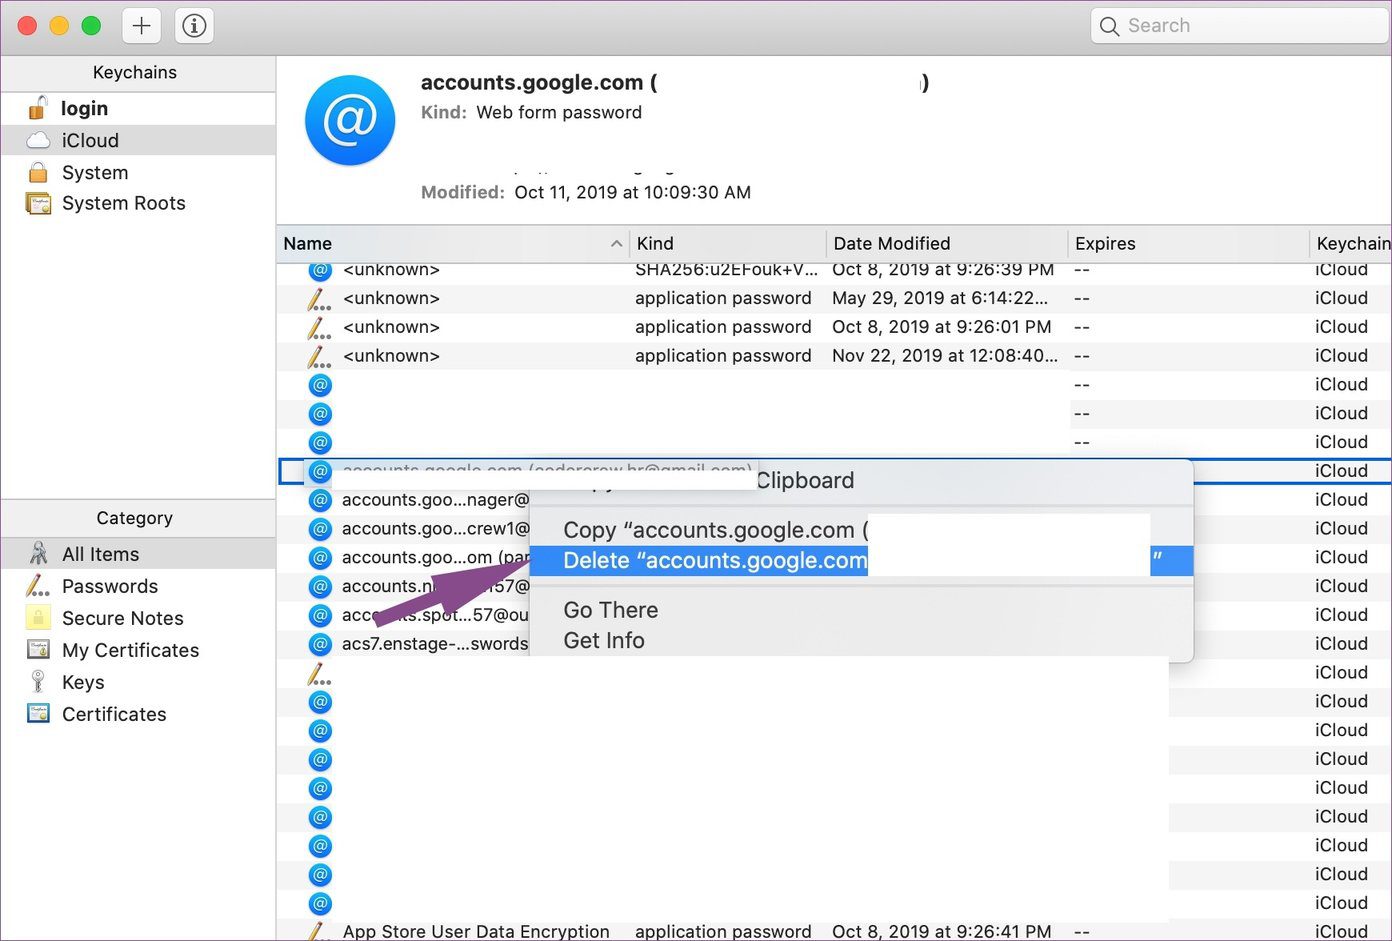Select the Secure Notes category icon
The height and width of the screenshot is (941, 1392).
(38, 618)
